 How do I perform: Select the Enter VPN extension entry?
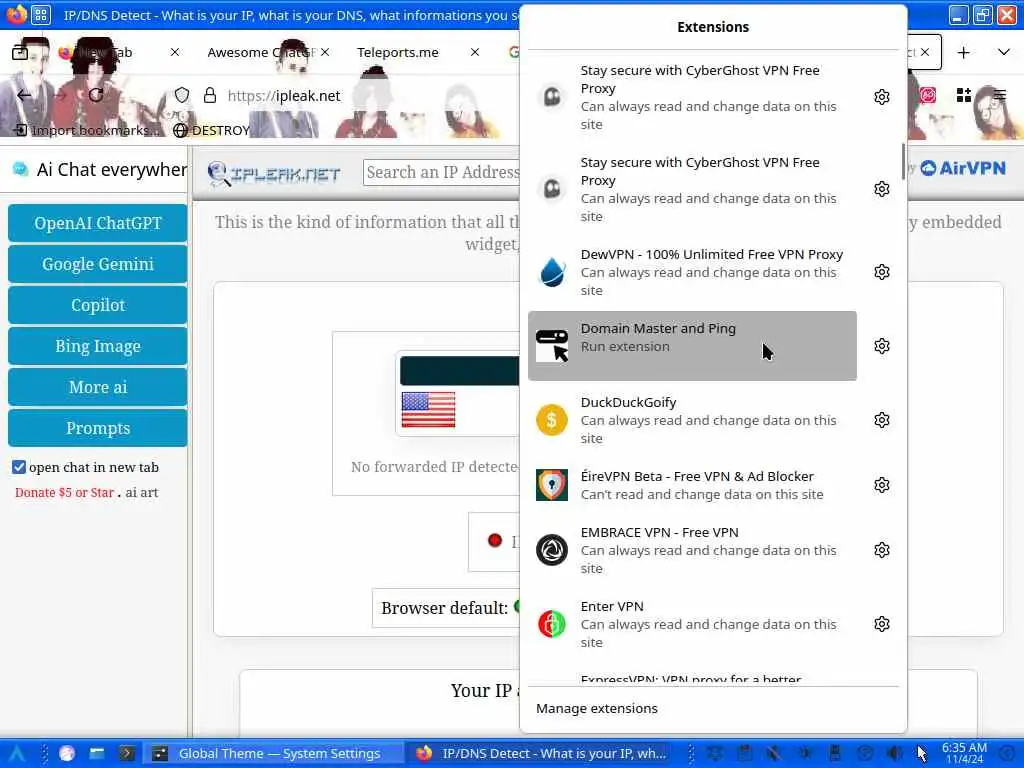(692, 624)
